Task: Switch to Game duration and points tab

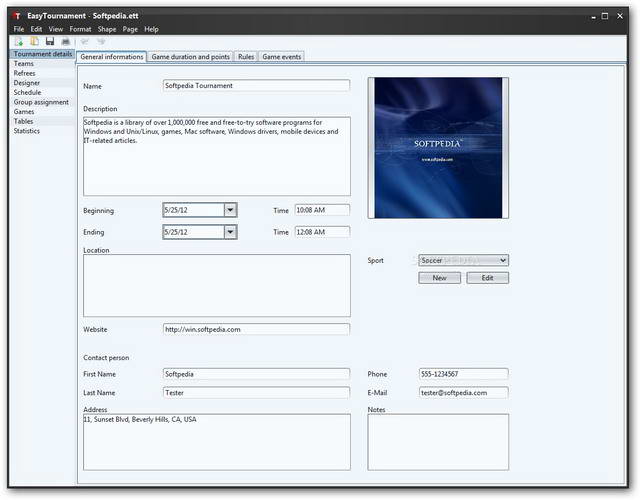Action: [191, 57]
